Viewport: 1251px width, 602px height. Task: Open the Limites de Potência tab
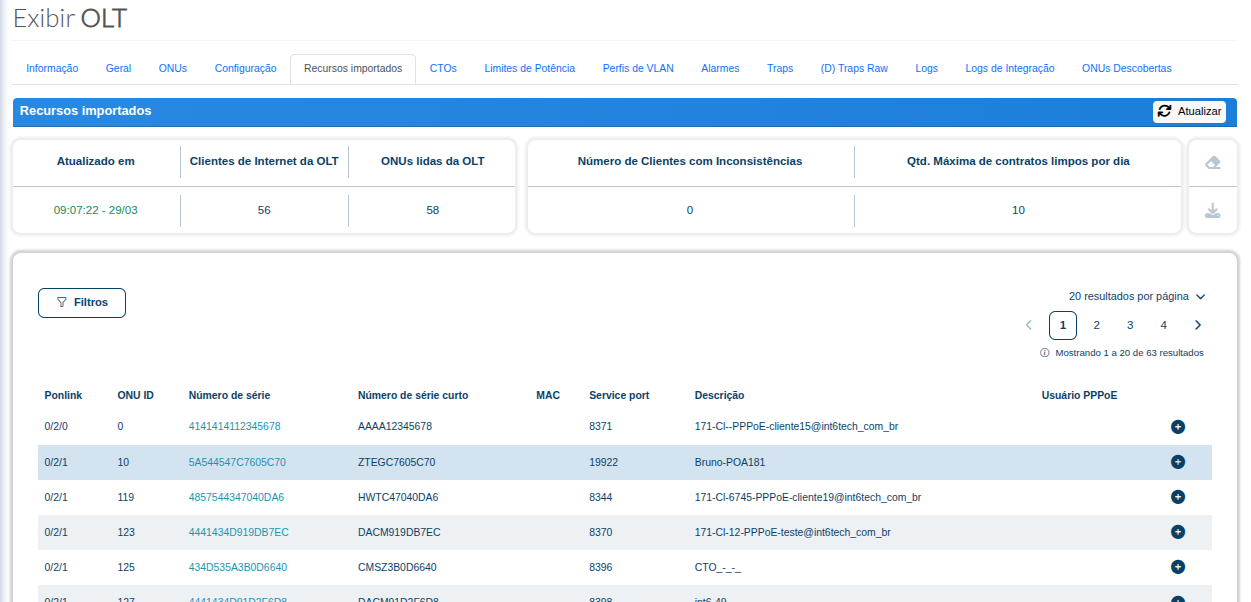pos(529,69)
